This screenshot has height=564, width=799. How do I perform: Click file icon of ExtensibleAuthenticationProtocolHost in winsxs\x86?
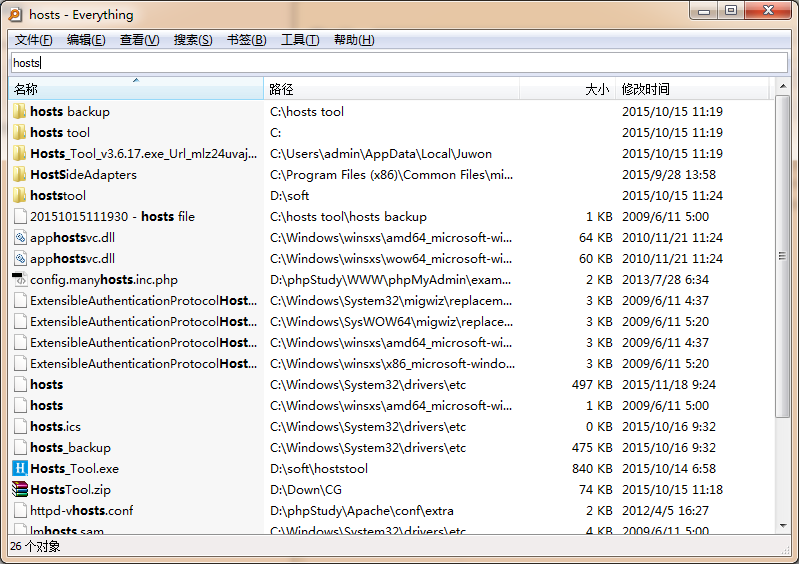(x=20, y=363)
